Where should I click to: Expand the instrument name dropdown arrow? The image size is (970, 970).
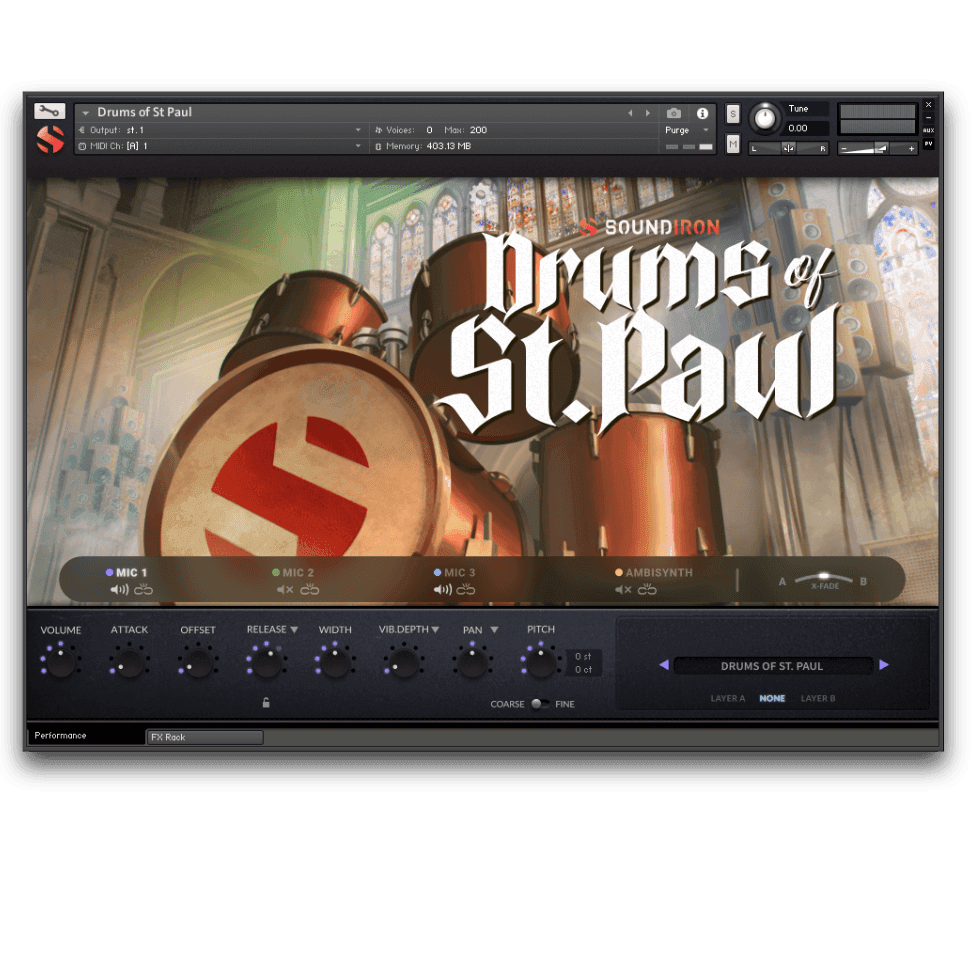[86, 113]
